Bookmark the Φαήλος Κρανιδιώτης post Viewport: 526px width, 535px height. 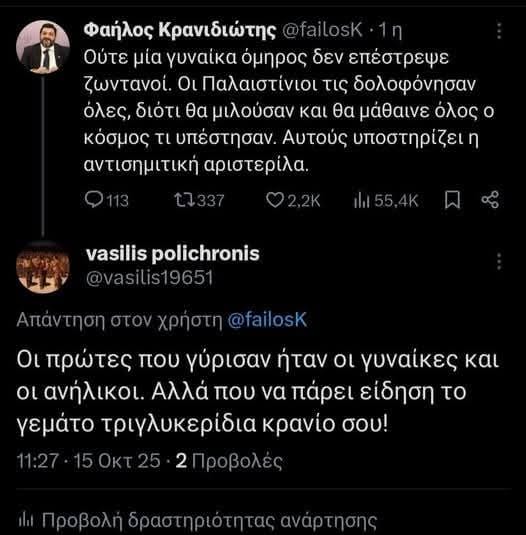tap(453, 200)
